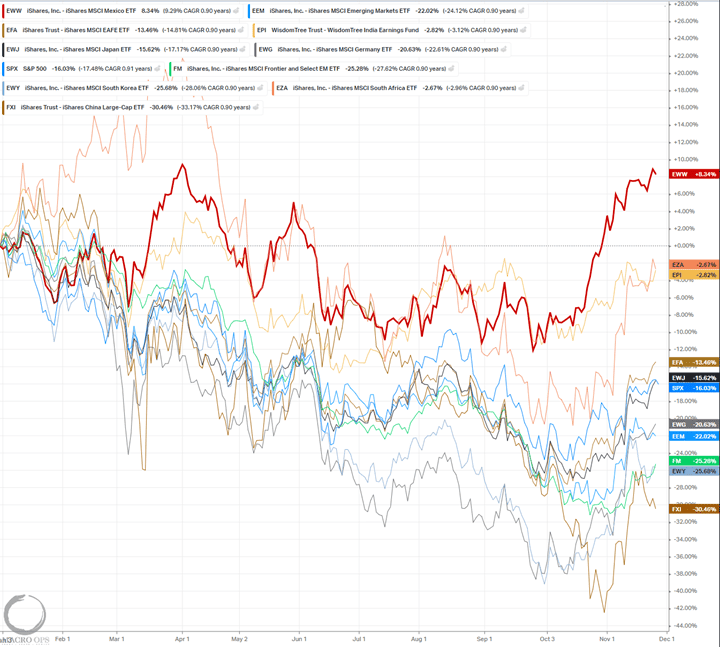Image resolution: width=720 pixels, height=647 pixels.
Task: Click the green color bar beside FM
Action: click(170, 68)
